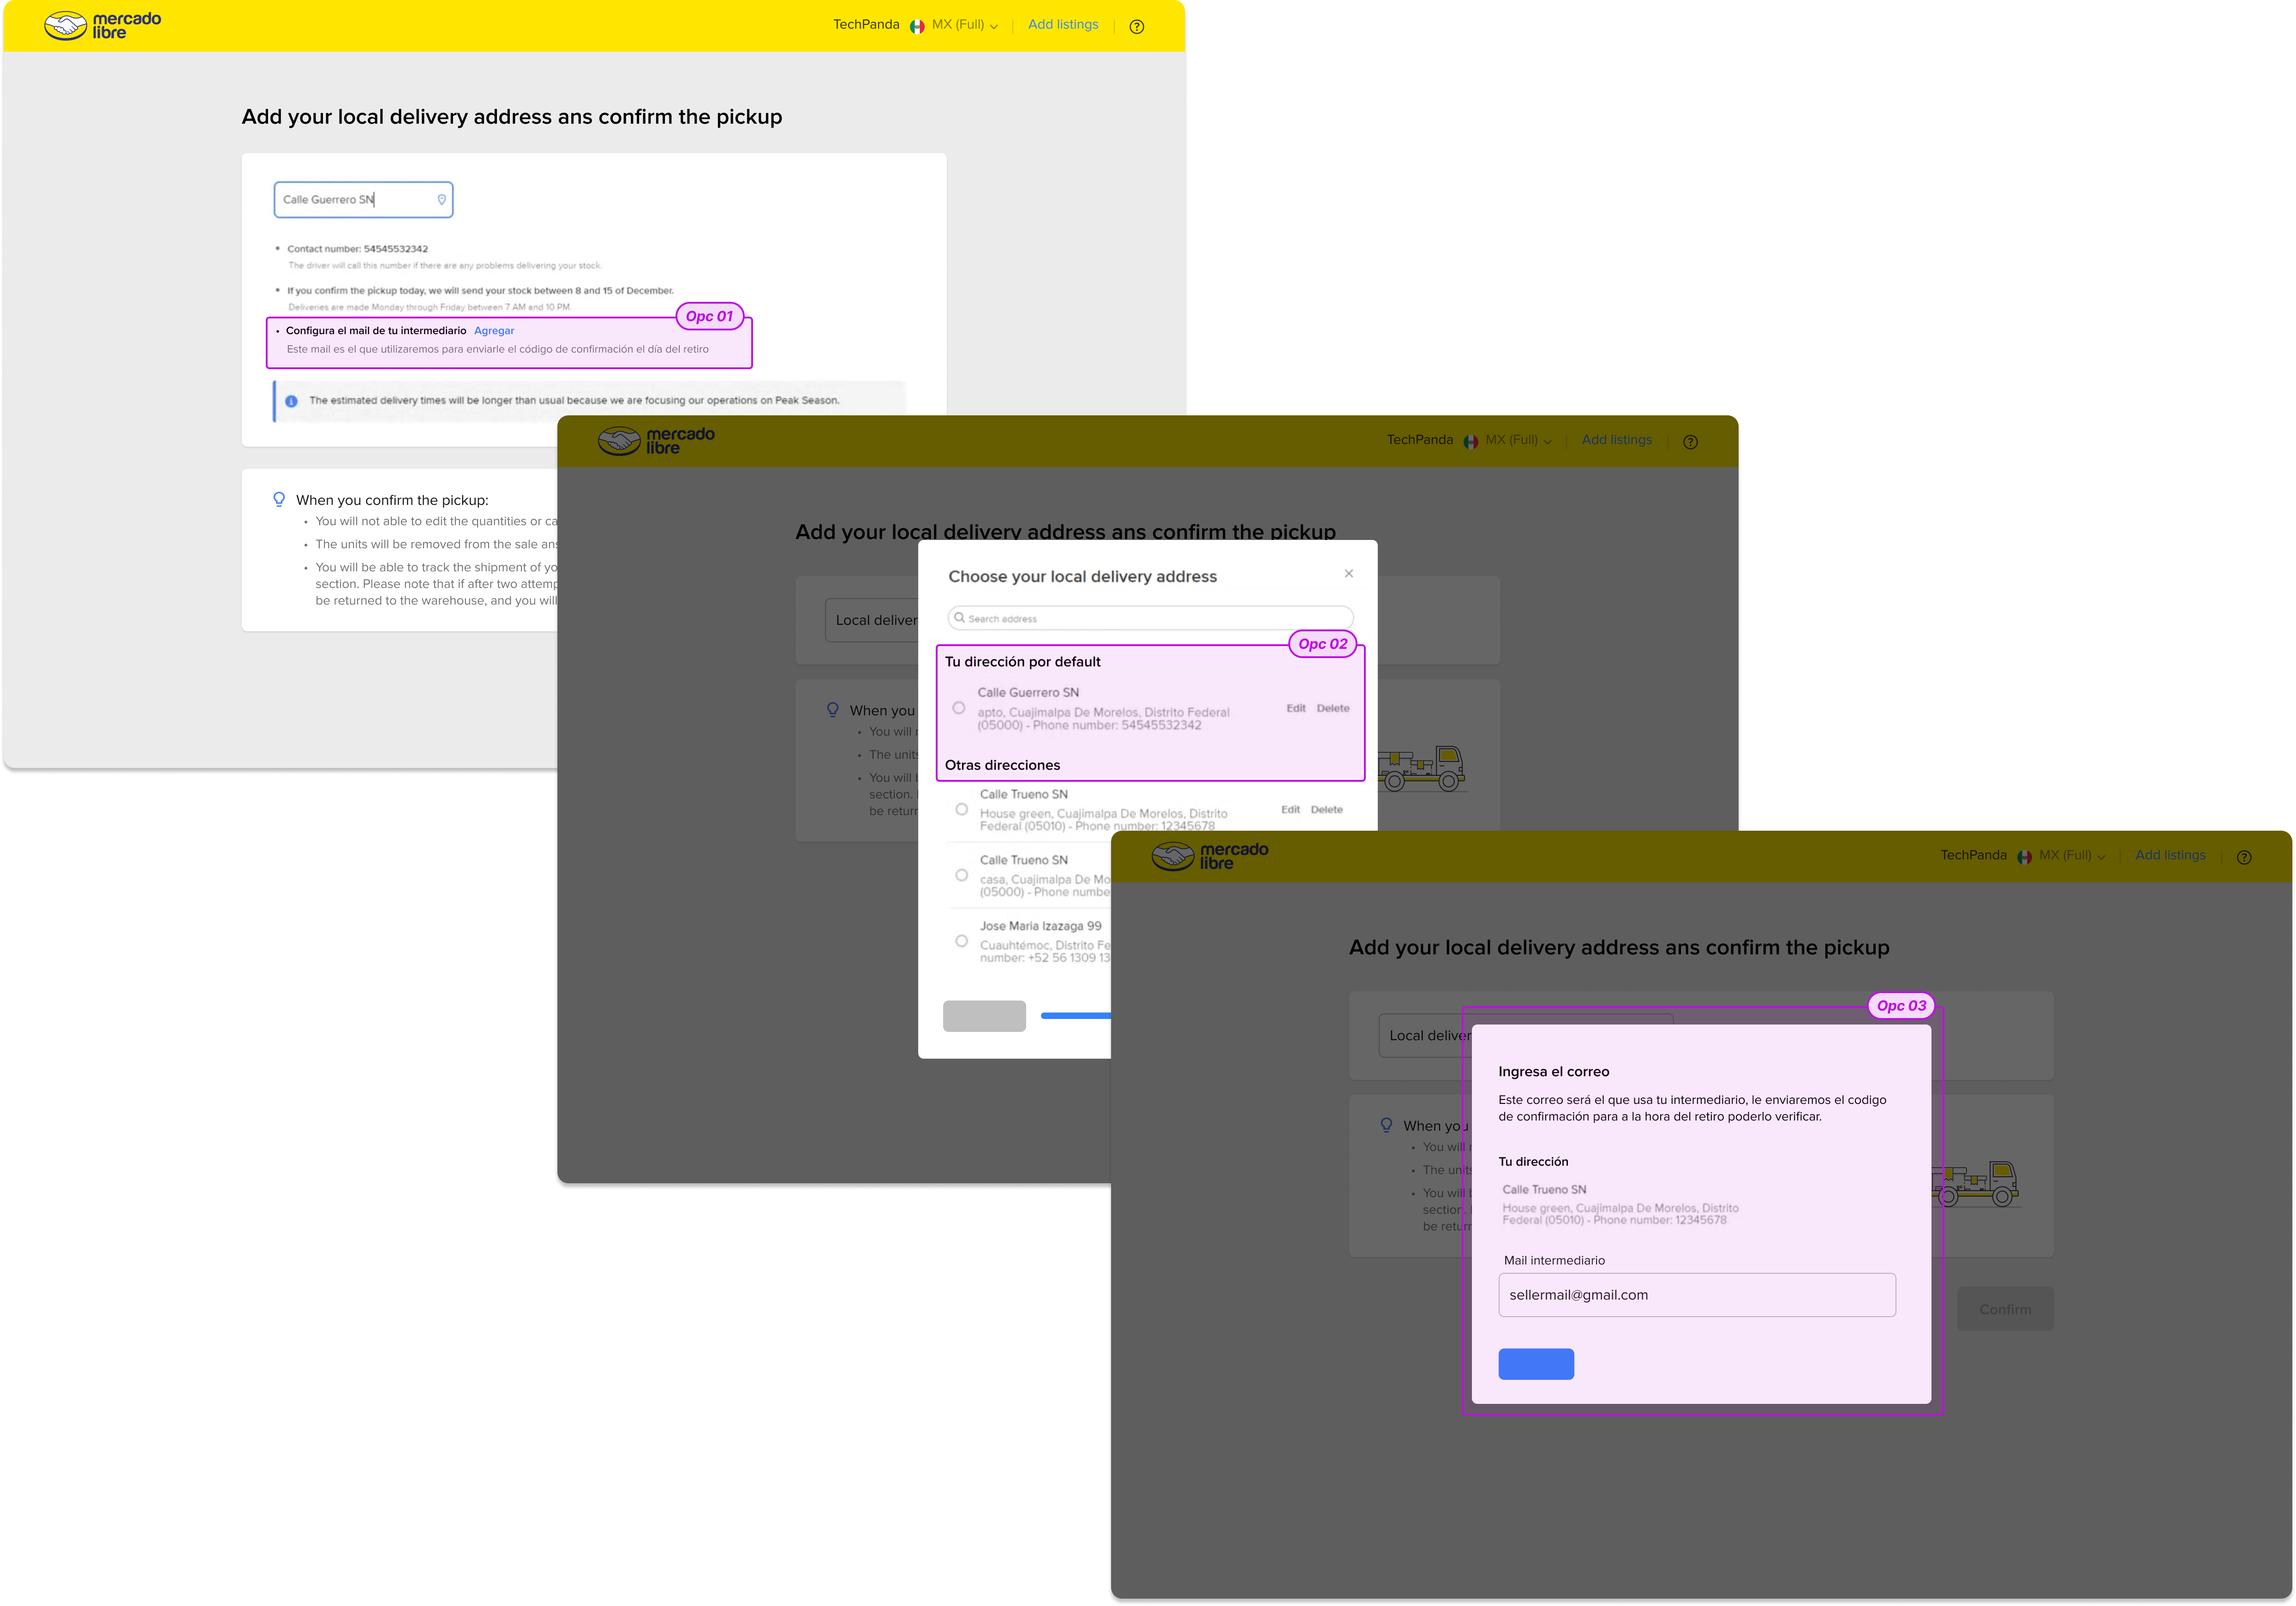Click Edit for the Calle Guerrero SN address
The width and height of the screenshot is (2296, 1606).
coord(1295,708)
